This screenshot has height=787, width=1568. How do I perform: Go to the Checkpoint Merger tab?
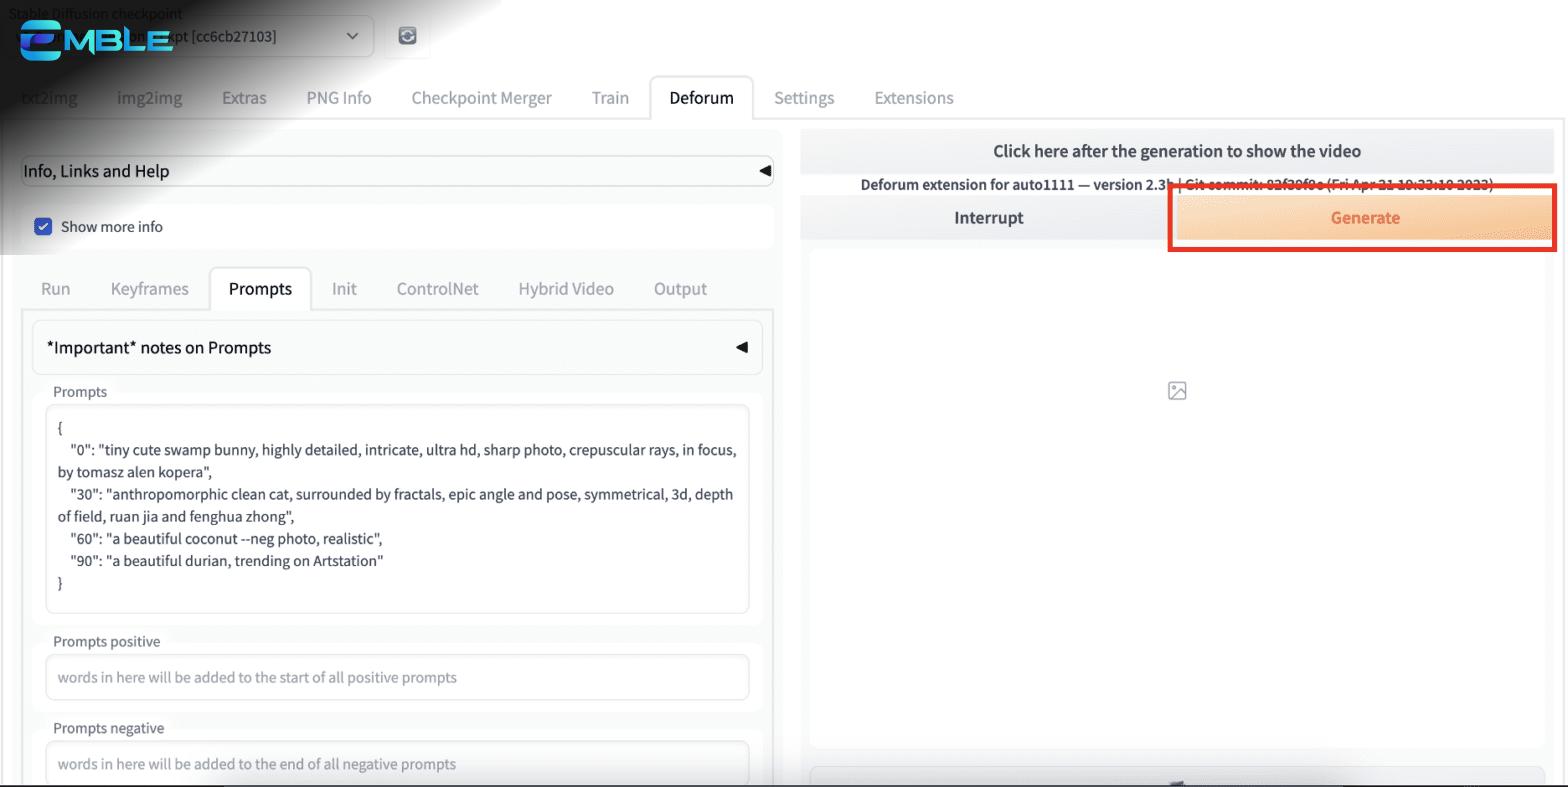point(481,98)
